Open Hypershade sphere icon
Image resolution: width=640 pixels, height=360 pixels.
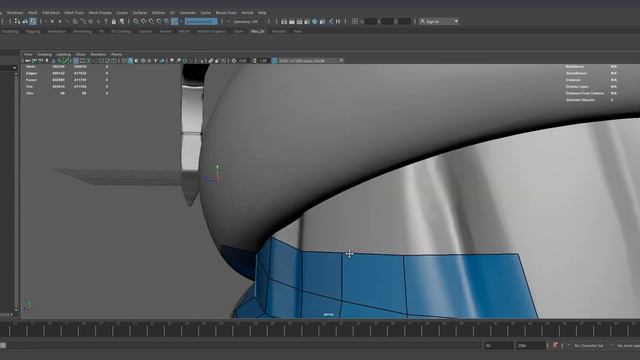(x=315, y=21)
